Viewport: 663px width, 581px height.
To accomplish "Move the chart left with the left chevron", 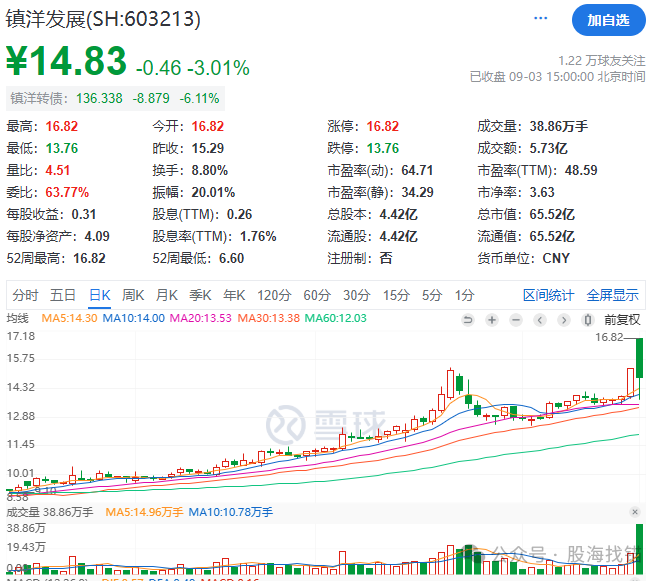I will (540, 320).
